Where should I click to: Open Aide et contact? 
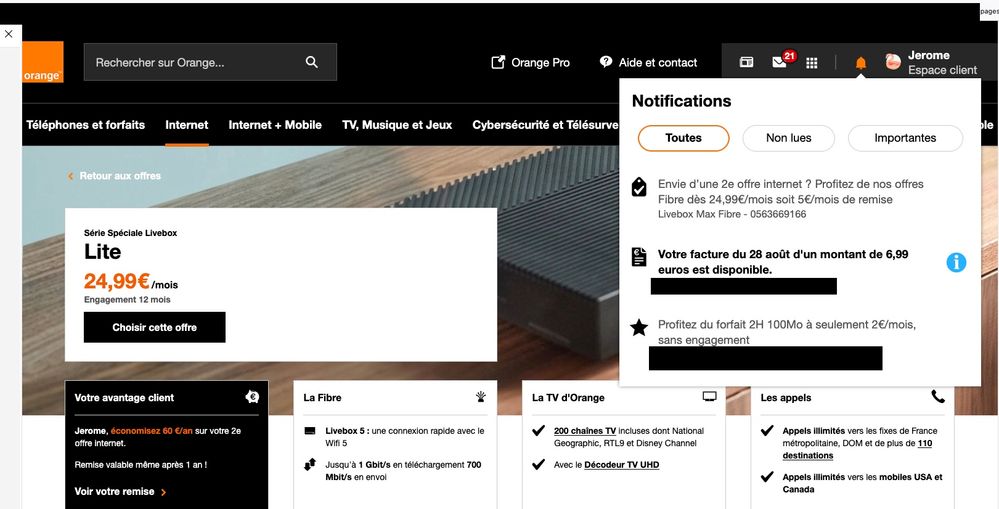(x=649, y=62)
